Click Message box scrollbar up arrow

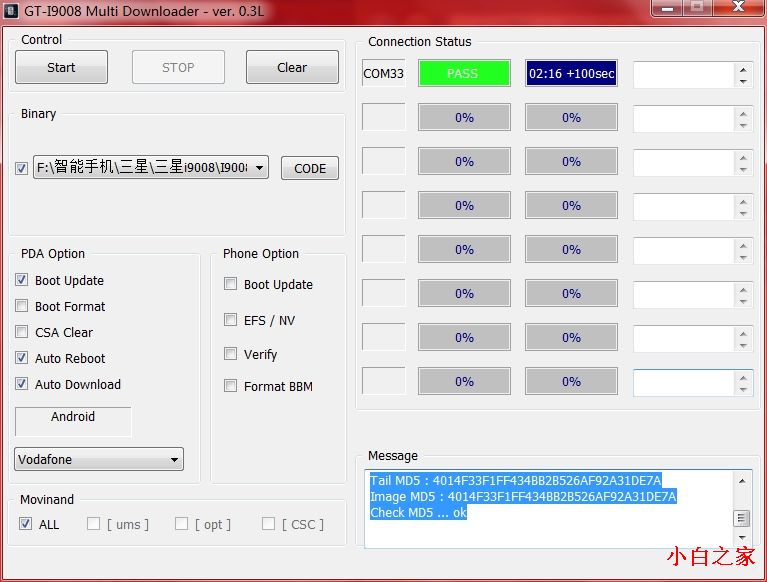click(x=742, y=481)
